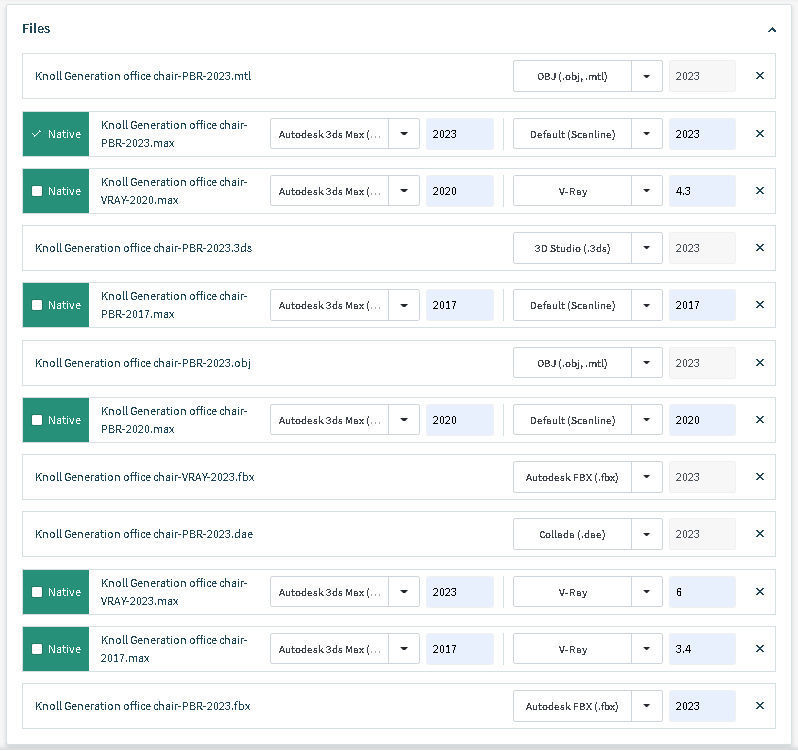Click the 4.3 V-Ray version field
Screen dimensions: 798x751
(x=701, y=191)
